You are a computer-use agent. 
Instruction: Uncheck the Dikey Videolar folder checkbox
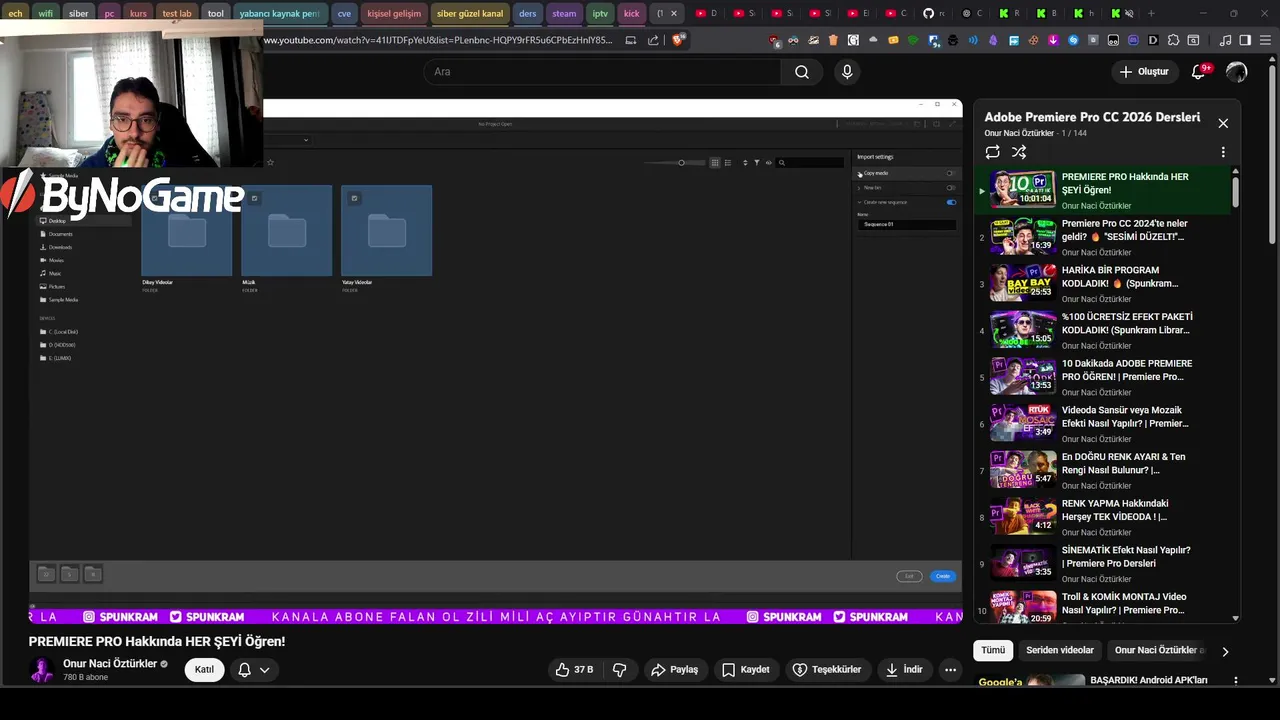[154, 198]
